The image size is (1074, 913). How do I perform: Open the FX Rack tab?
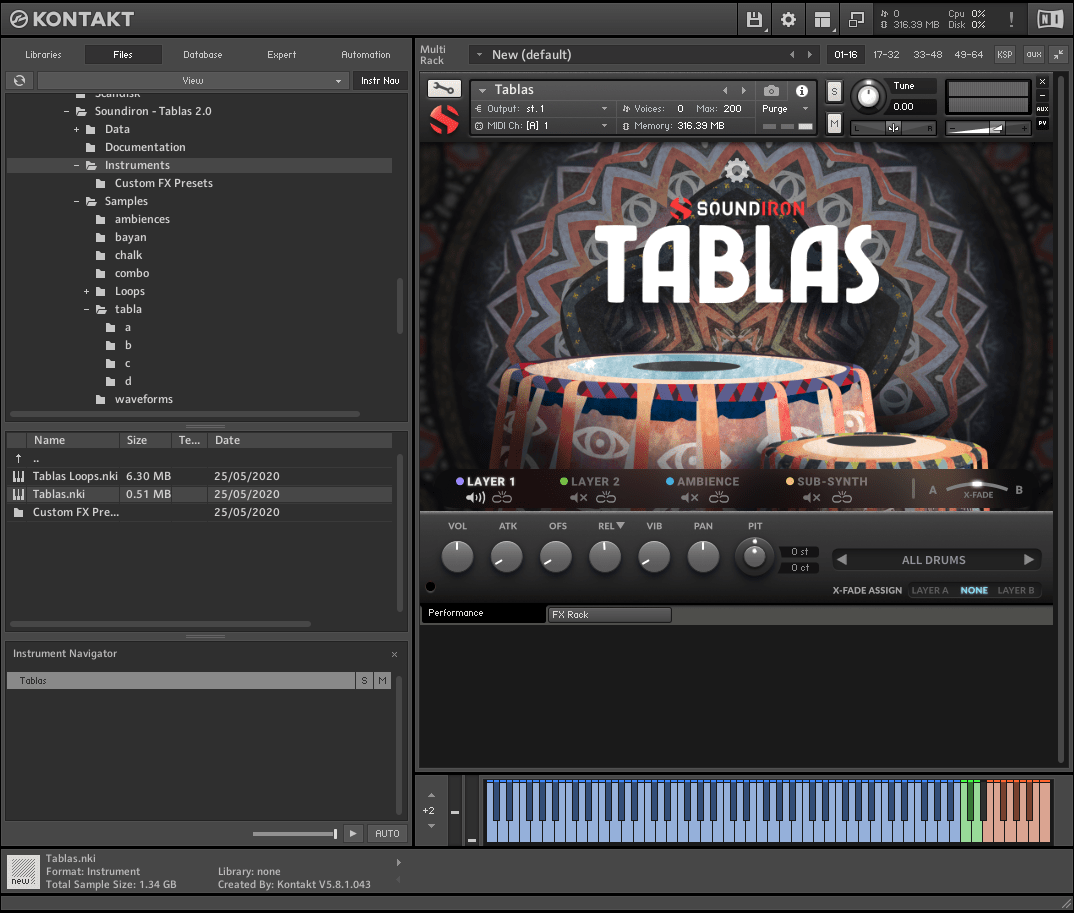609,615
